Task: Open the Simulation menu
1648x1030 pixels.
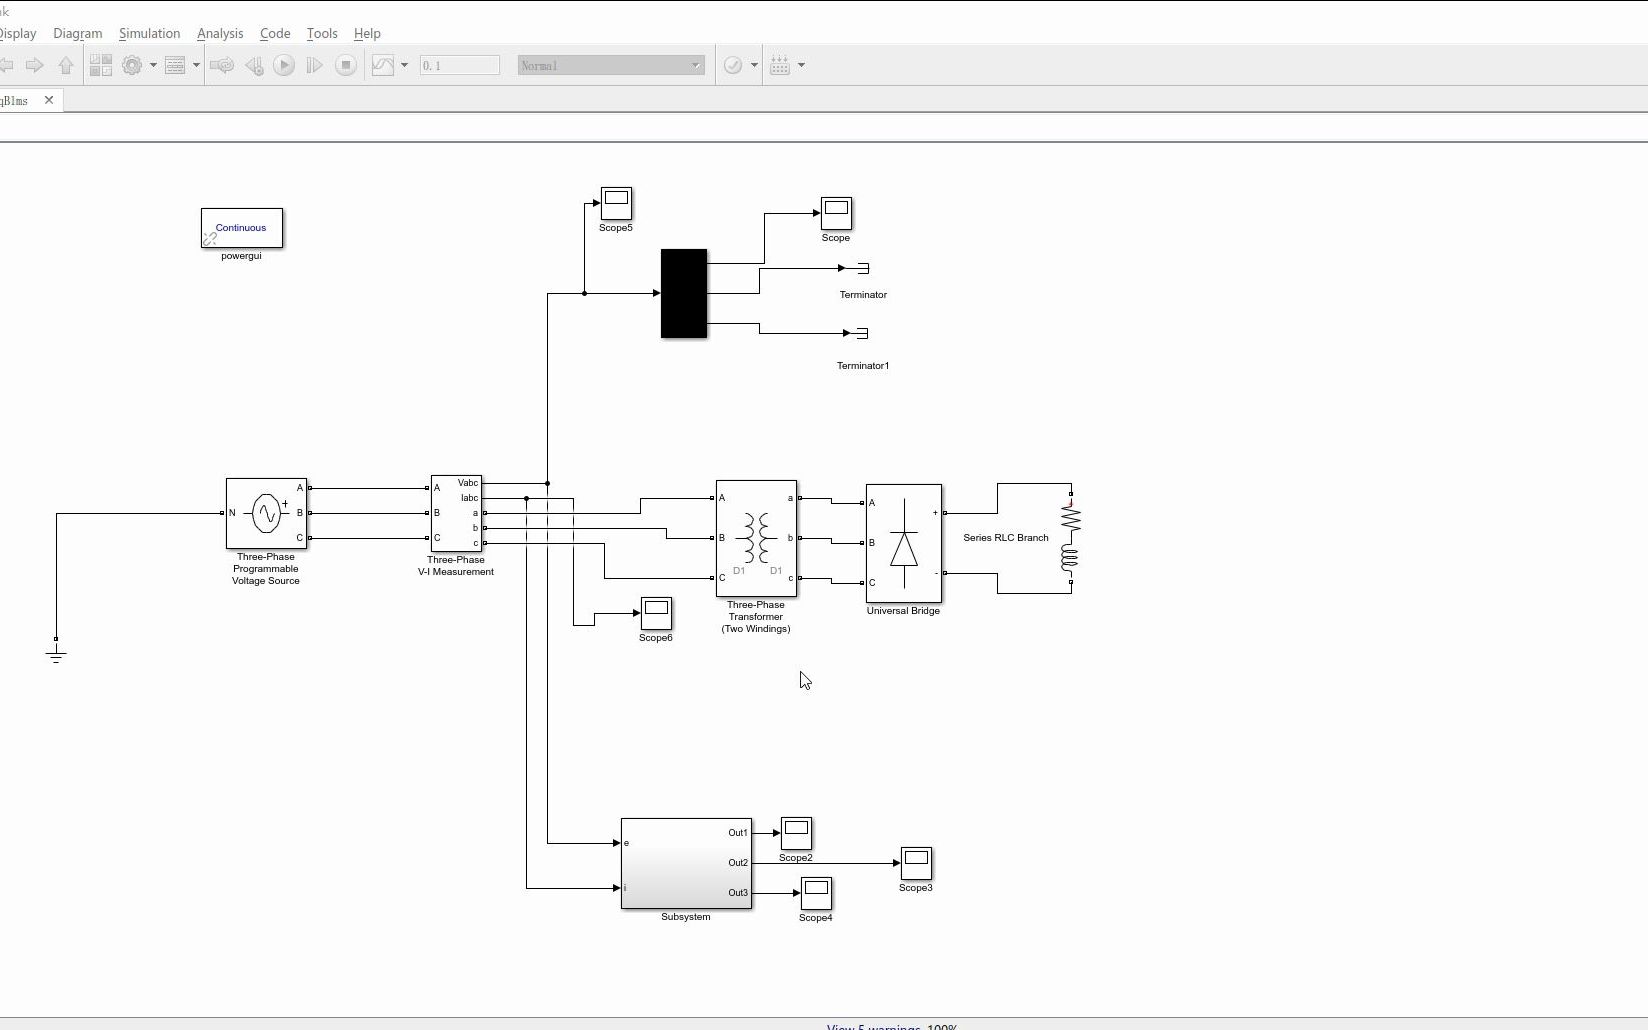Action: [x=149, y=33]
